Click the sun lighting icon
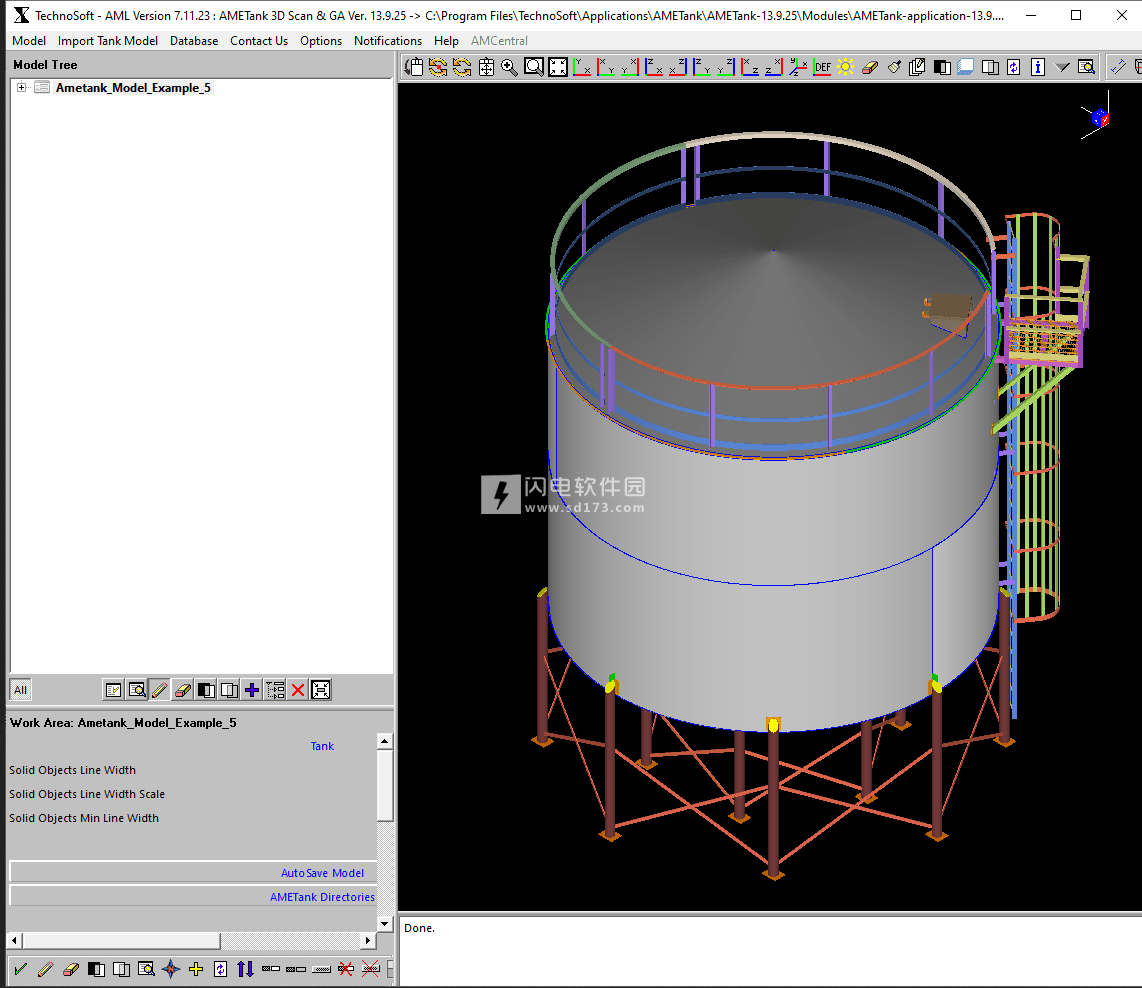1142x988 pixels. point(846,67)
